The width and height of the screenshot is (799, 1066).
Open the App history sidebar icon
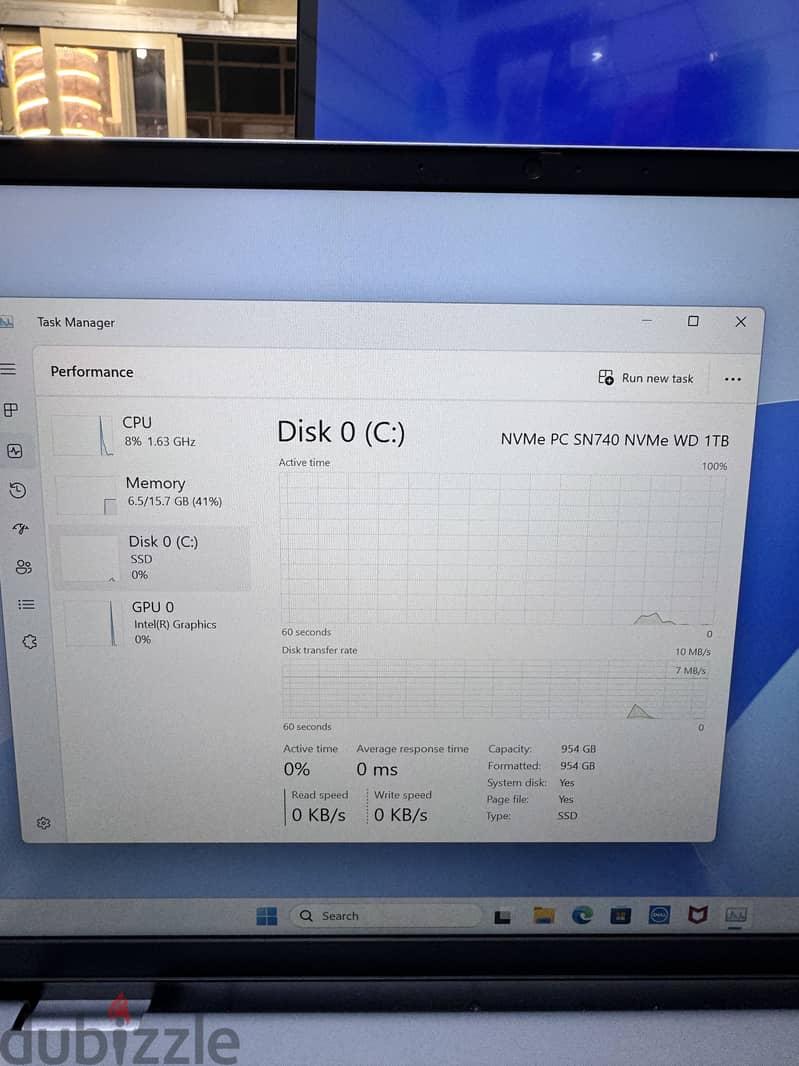point(18,490)
